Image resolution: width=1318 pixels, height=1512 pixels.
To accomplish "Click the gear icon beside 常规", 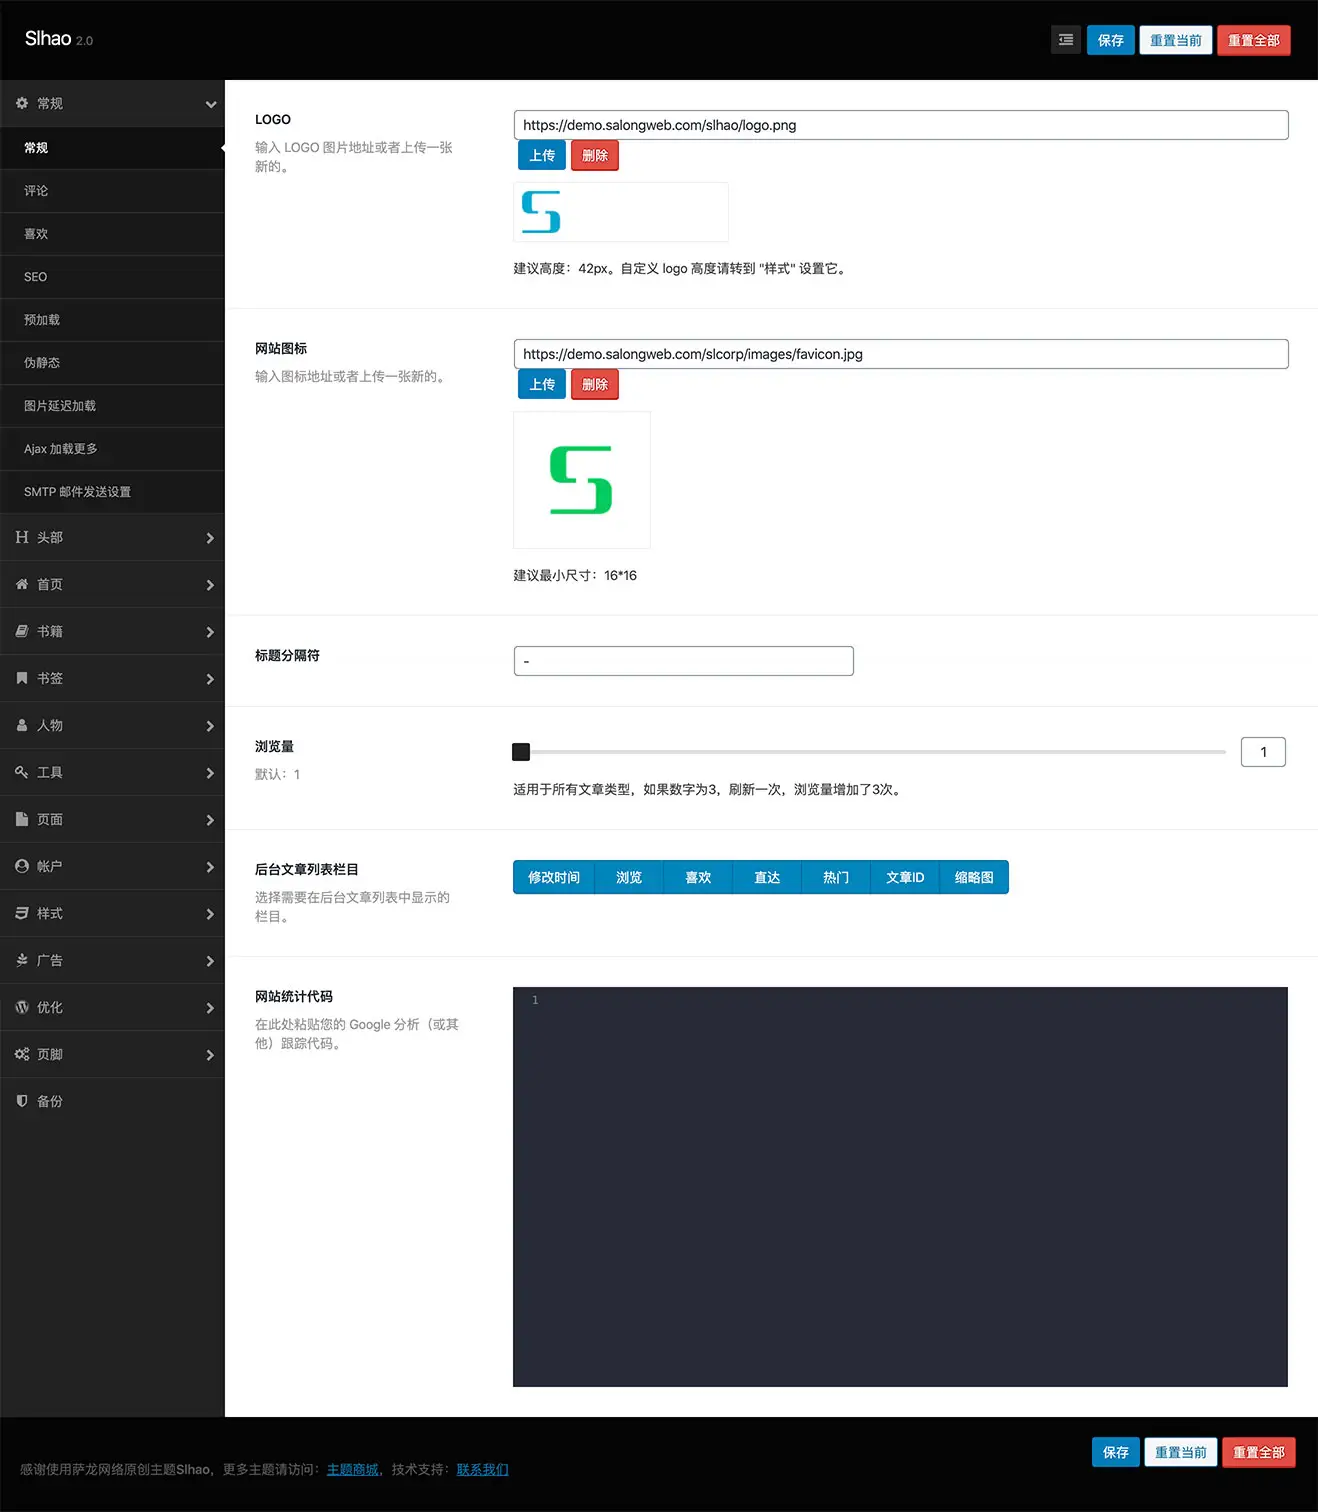I will 22,103.
